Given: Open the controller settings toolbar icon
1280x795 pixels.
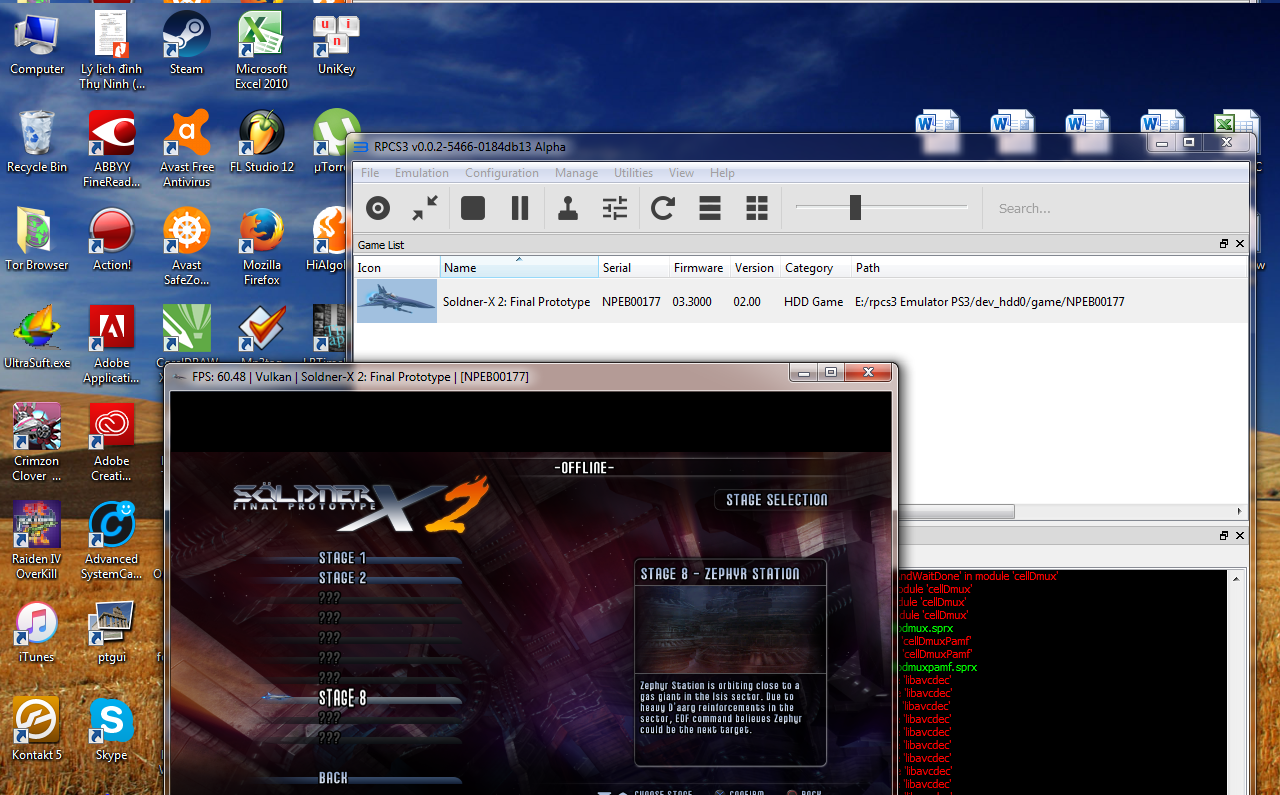Looking at the screenshot, I should point(568,208).
